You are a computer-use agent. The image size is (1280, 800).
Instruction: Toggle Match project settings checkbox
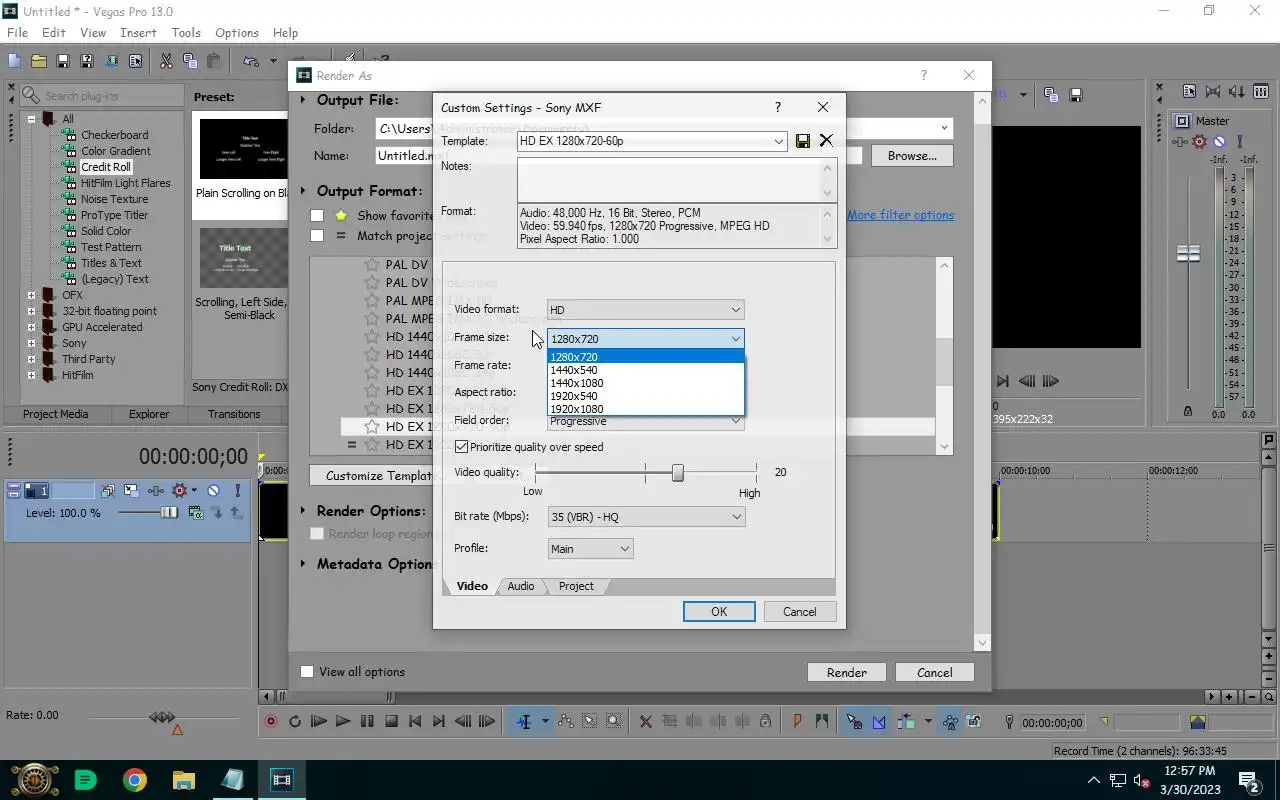click(317, 236)
